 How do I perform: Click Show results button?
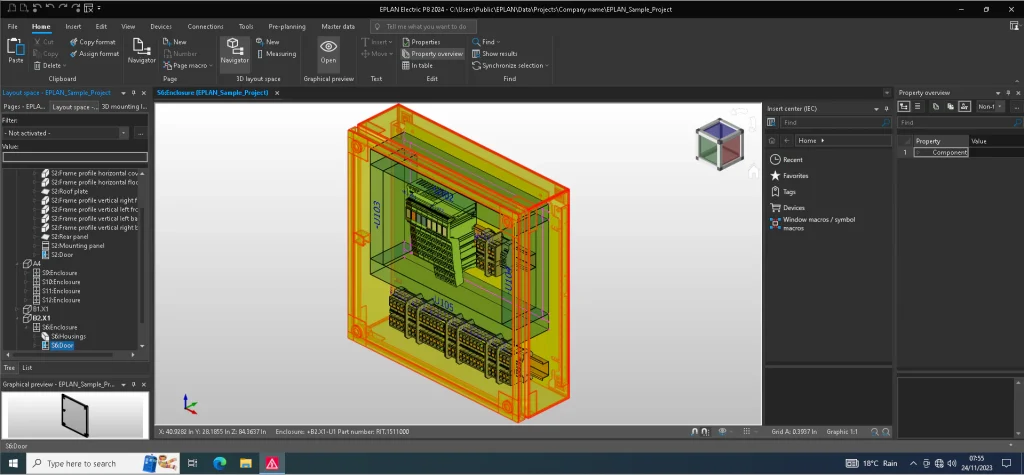pos(498,54)
